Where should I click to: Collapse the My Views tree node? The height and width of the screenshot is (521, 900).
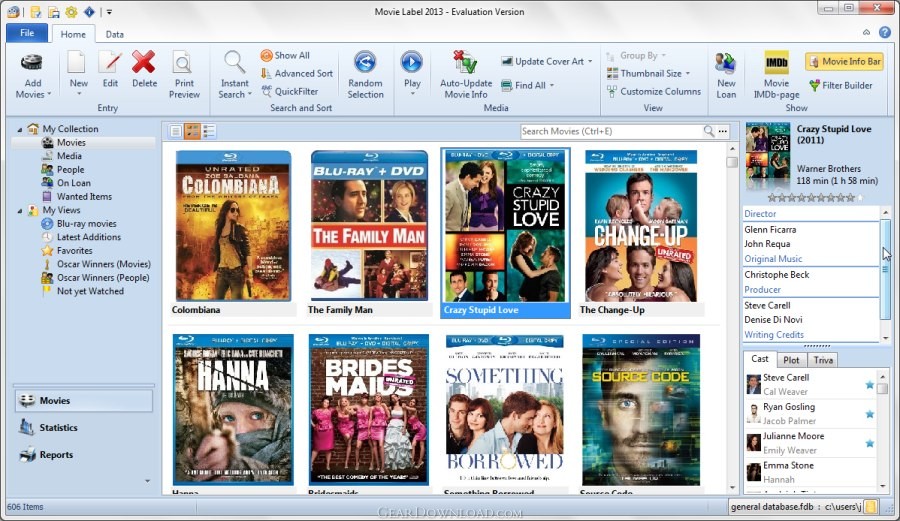tap(20, 211)
